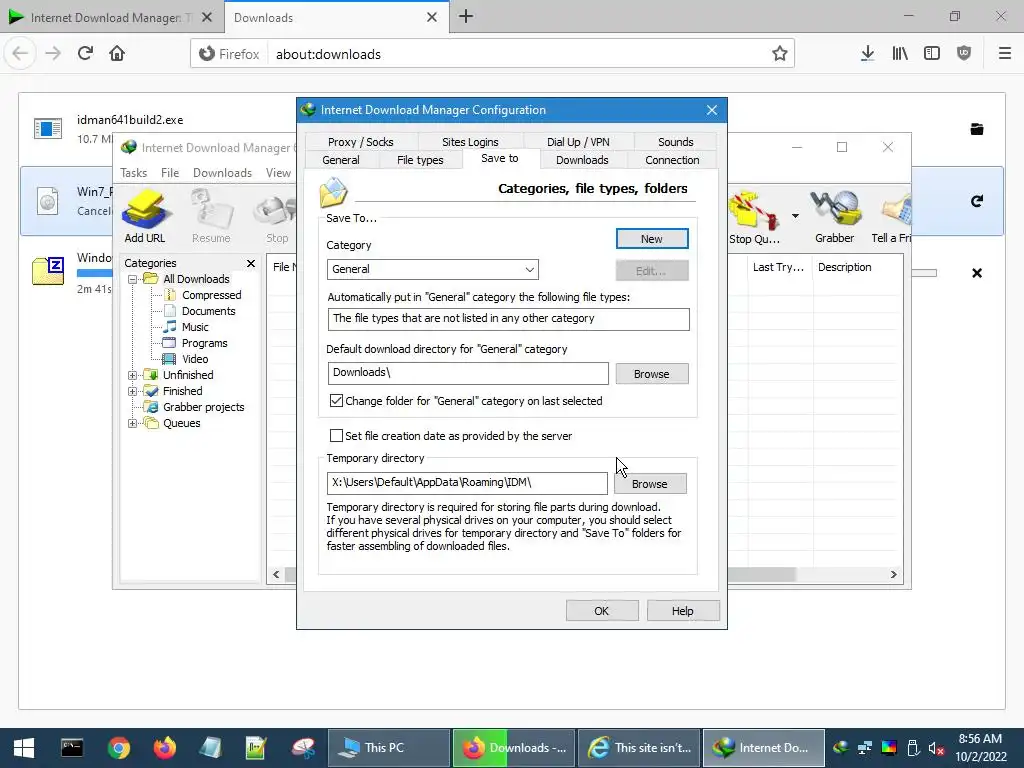Click the Help button in configuration
The width and height of the screenshot is (1024, 768).
[x=682, y=611]
